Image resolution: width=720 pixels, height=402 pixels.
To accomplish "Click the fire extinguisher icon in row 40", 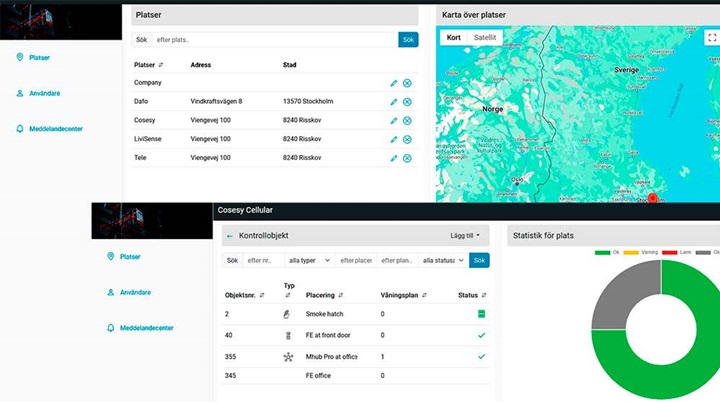I will click(x=288, y=335).
